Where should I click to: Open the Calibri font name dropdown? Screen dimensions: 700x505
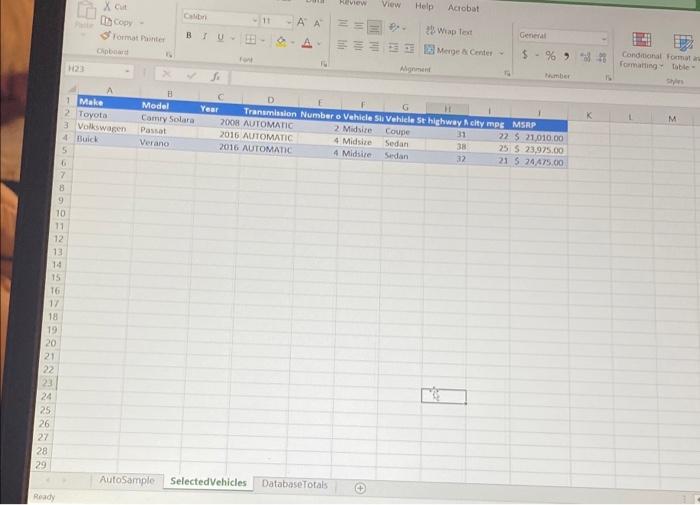coord(255,20)
